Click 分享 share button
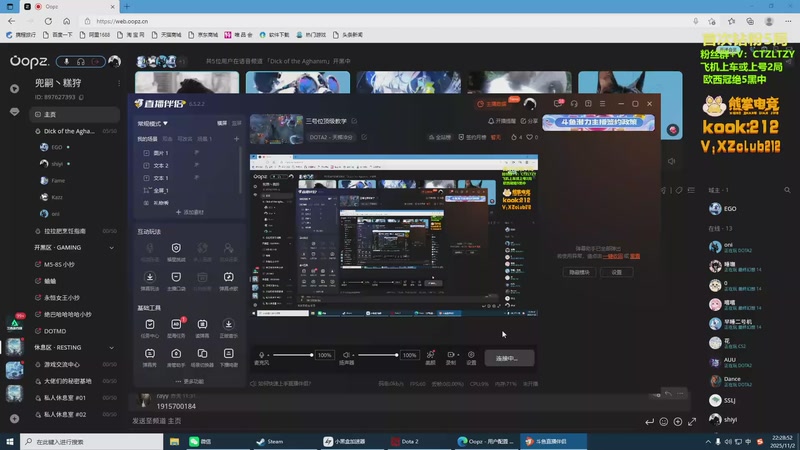 click(x=529, y=121)
